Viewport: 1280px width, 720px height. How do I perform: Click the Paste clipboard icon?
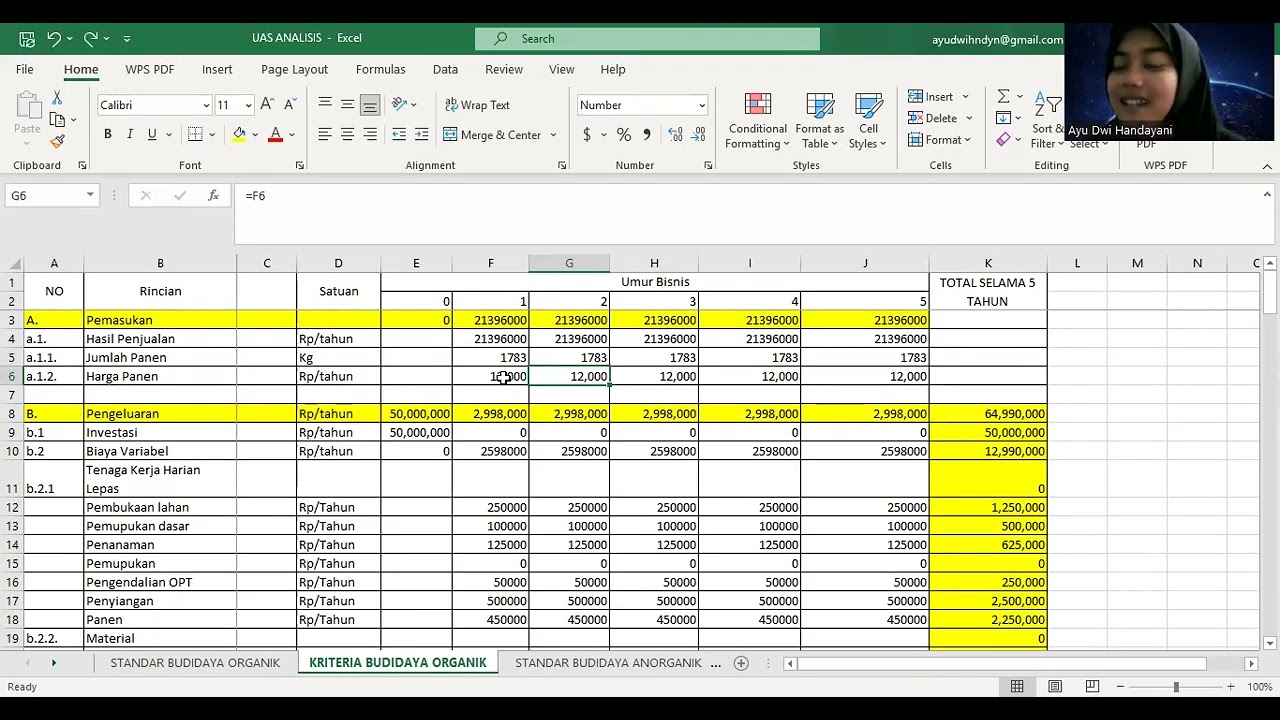tap(27, 106)
